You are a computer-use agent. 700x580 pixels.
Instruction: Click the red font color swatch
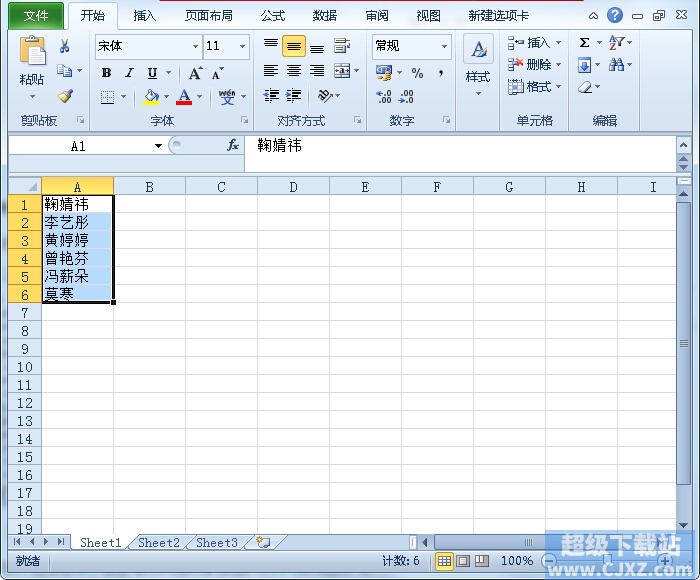click(184, 97)
